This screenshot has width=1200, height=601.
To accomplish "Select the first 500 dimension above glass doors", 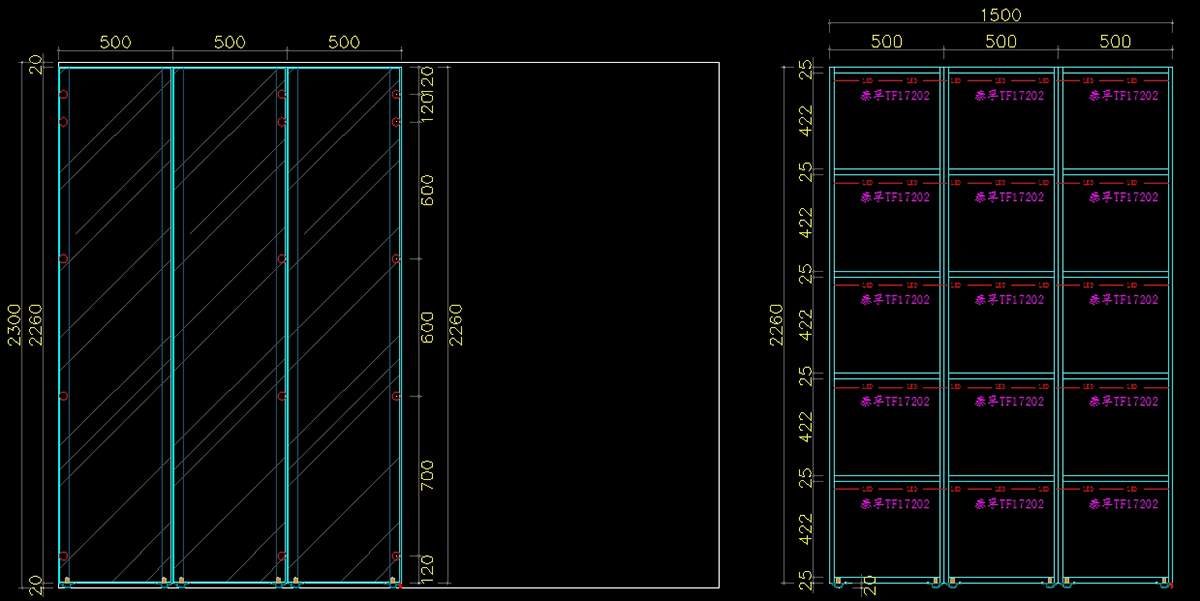I will click(114, 42).
